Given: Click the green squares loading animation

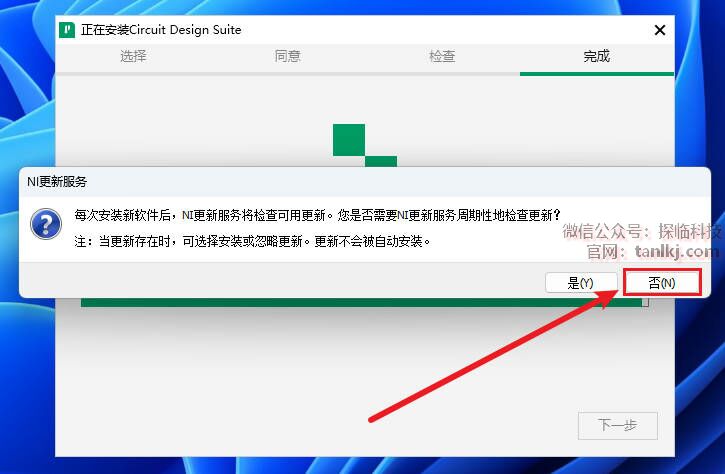Looking at the screenshot, I should point(365,145).
